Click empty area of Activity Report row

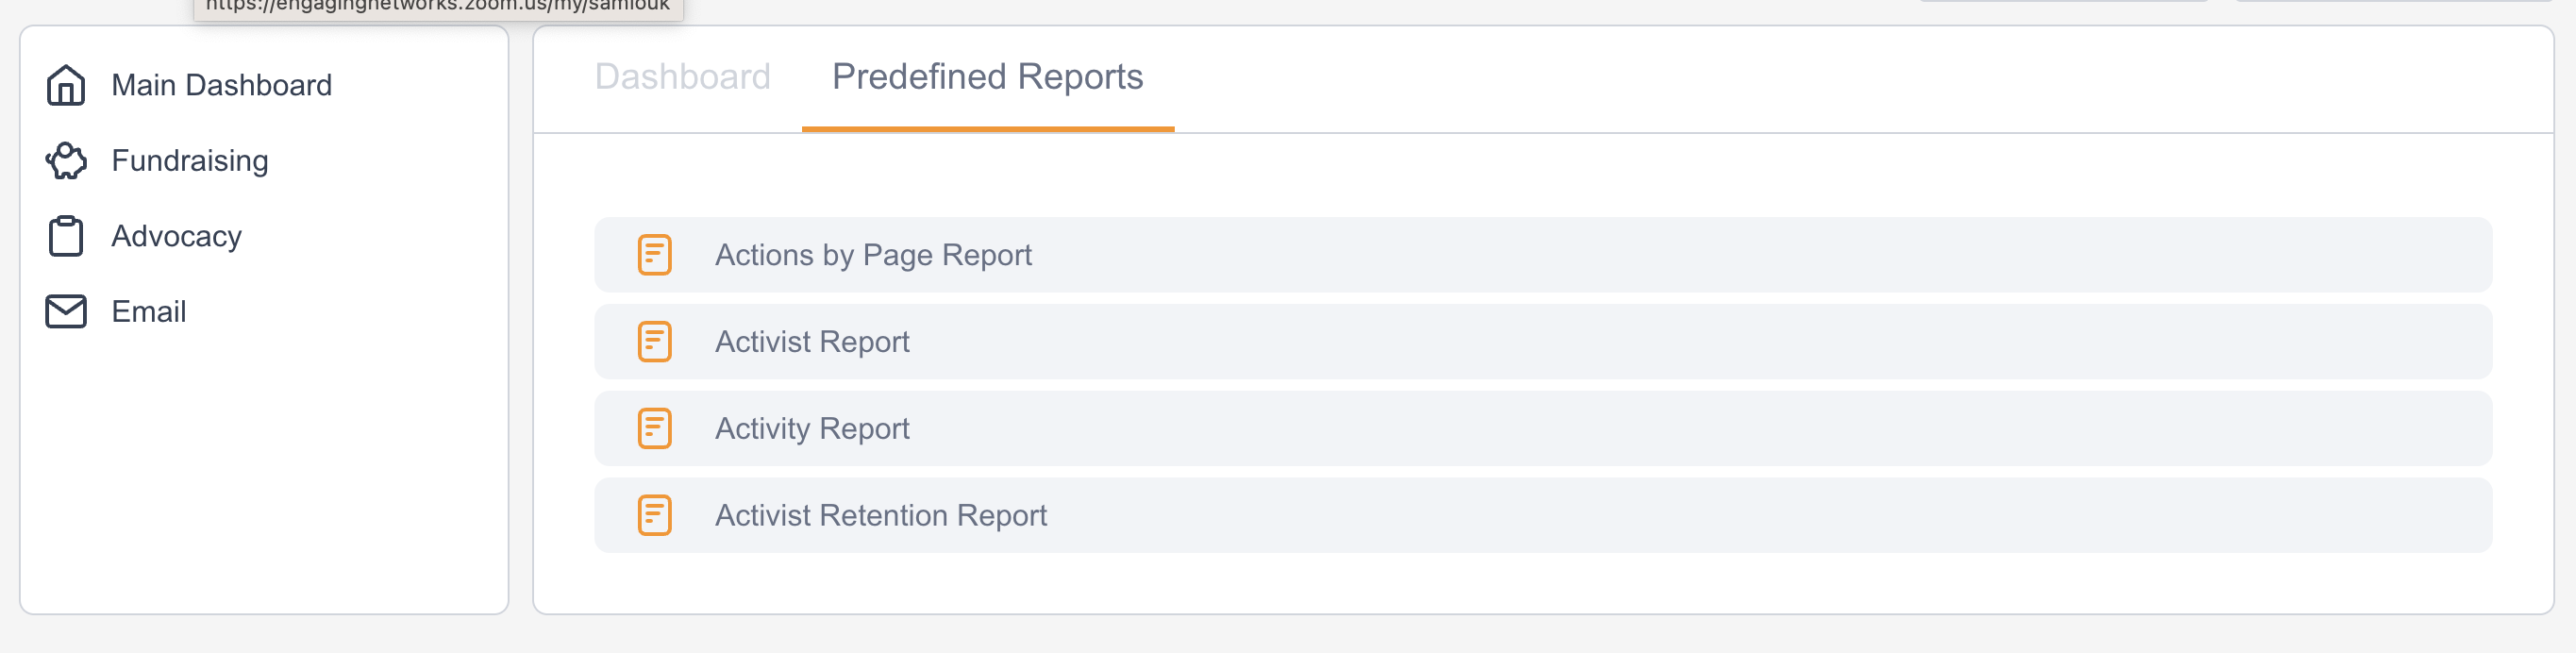click(1700, 428)
